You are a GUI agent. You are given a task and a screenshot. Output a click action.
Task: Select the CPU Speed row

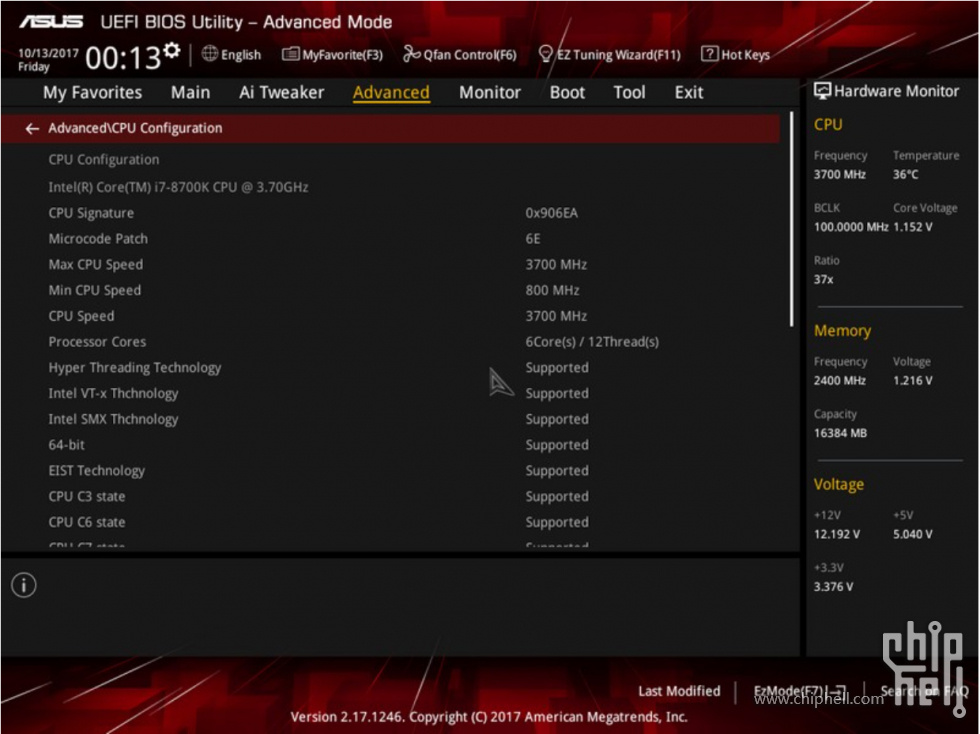point(390,316)
